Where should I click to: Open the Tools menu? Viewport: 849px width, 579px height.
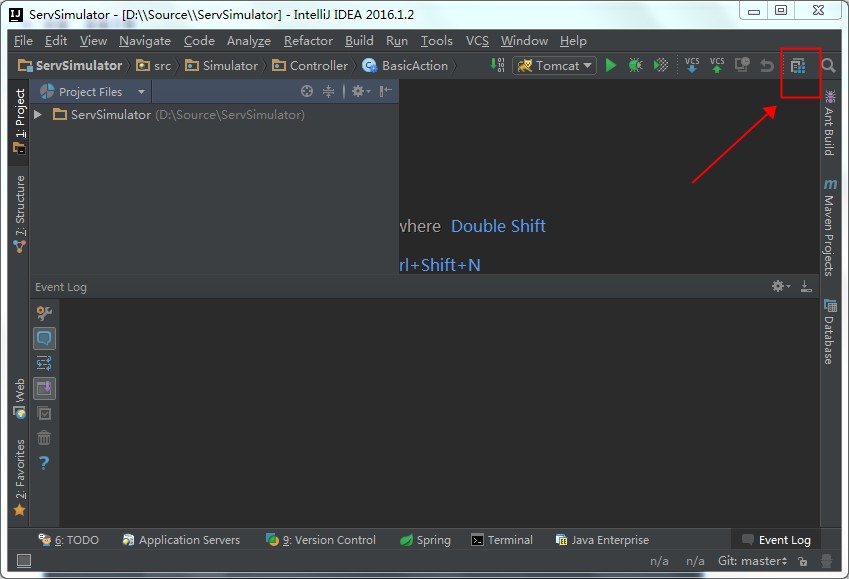pyautogui.click(x=436, y=41)
